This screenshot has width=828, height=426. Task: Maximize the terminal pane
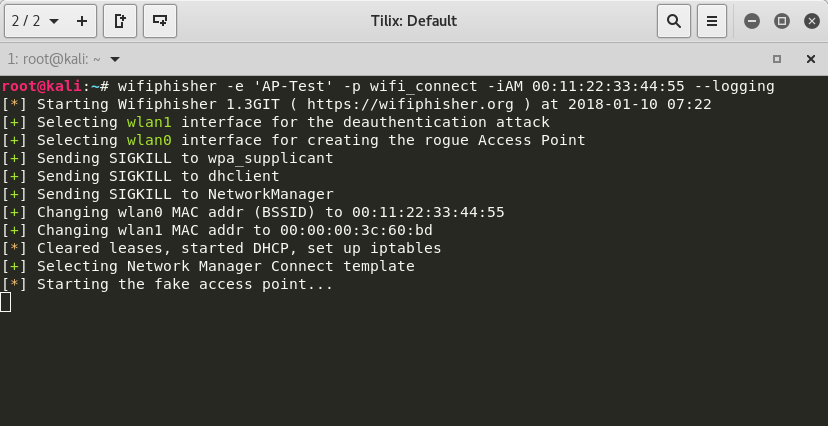pyautogui.click(x=777, y=59)
